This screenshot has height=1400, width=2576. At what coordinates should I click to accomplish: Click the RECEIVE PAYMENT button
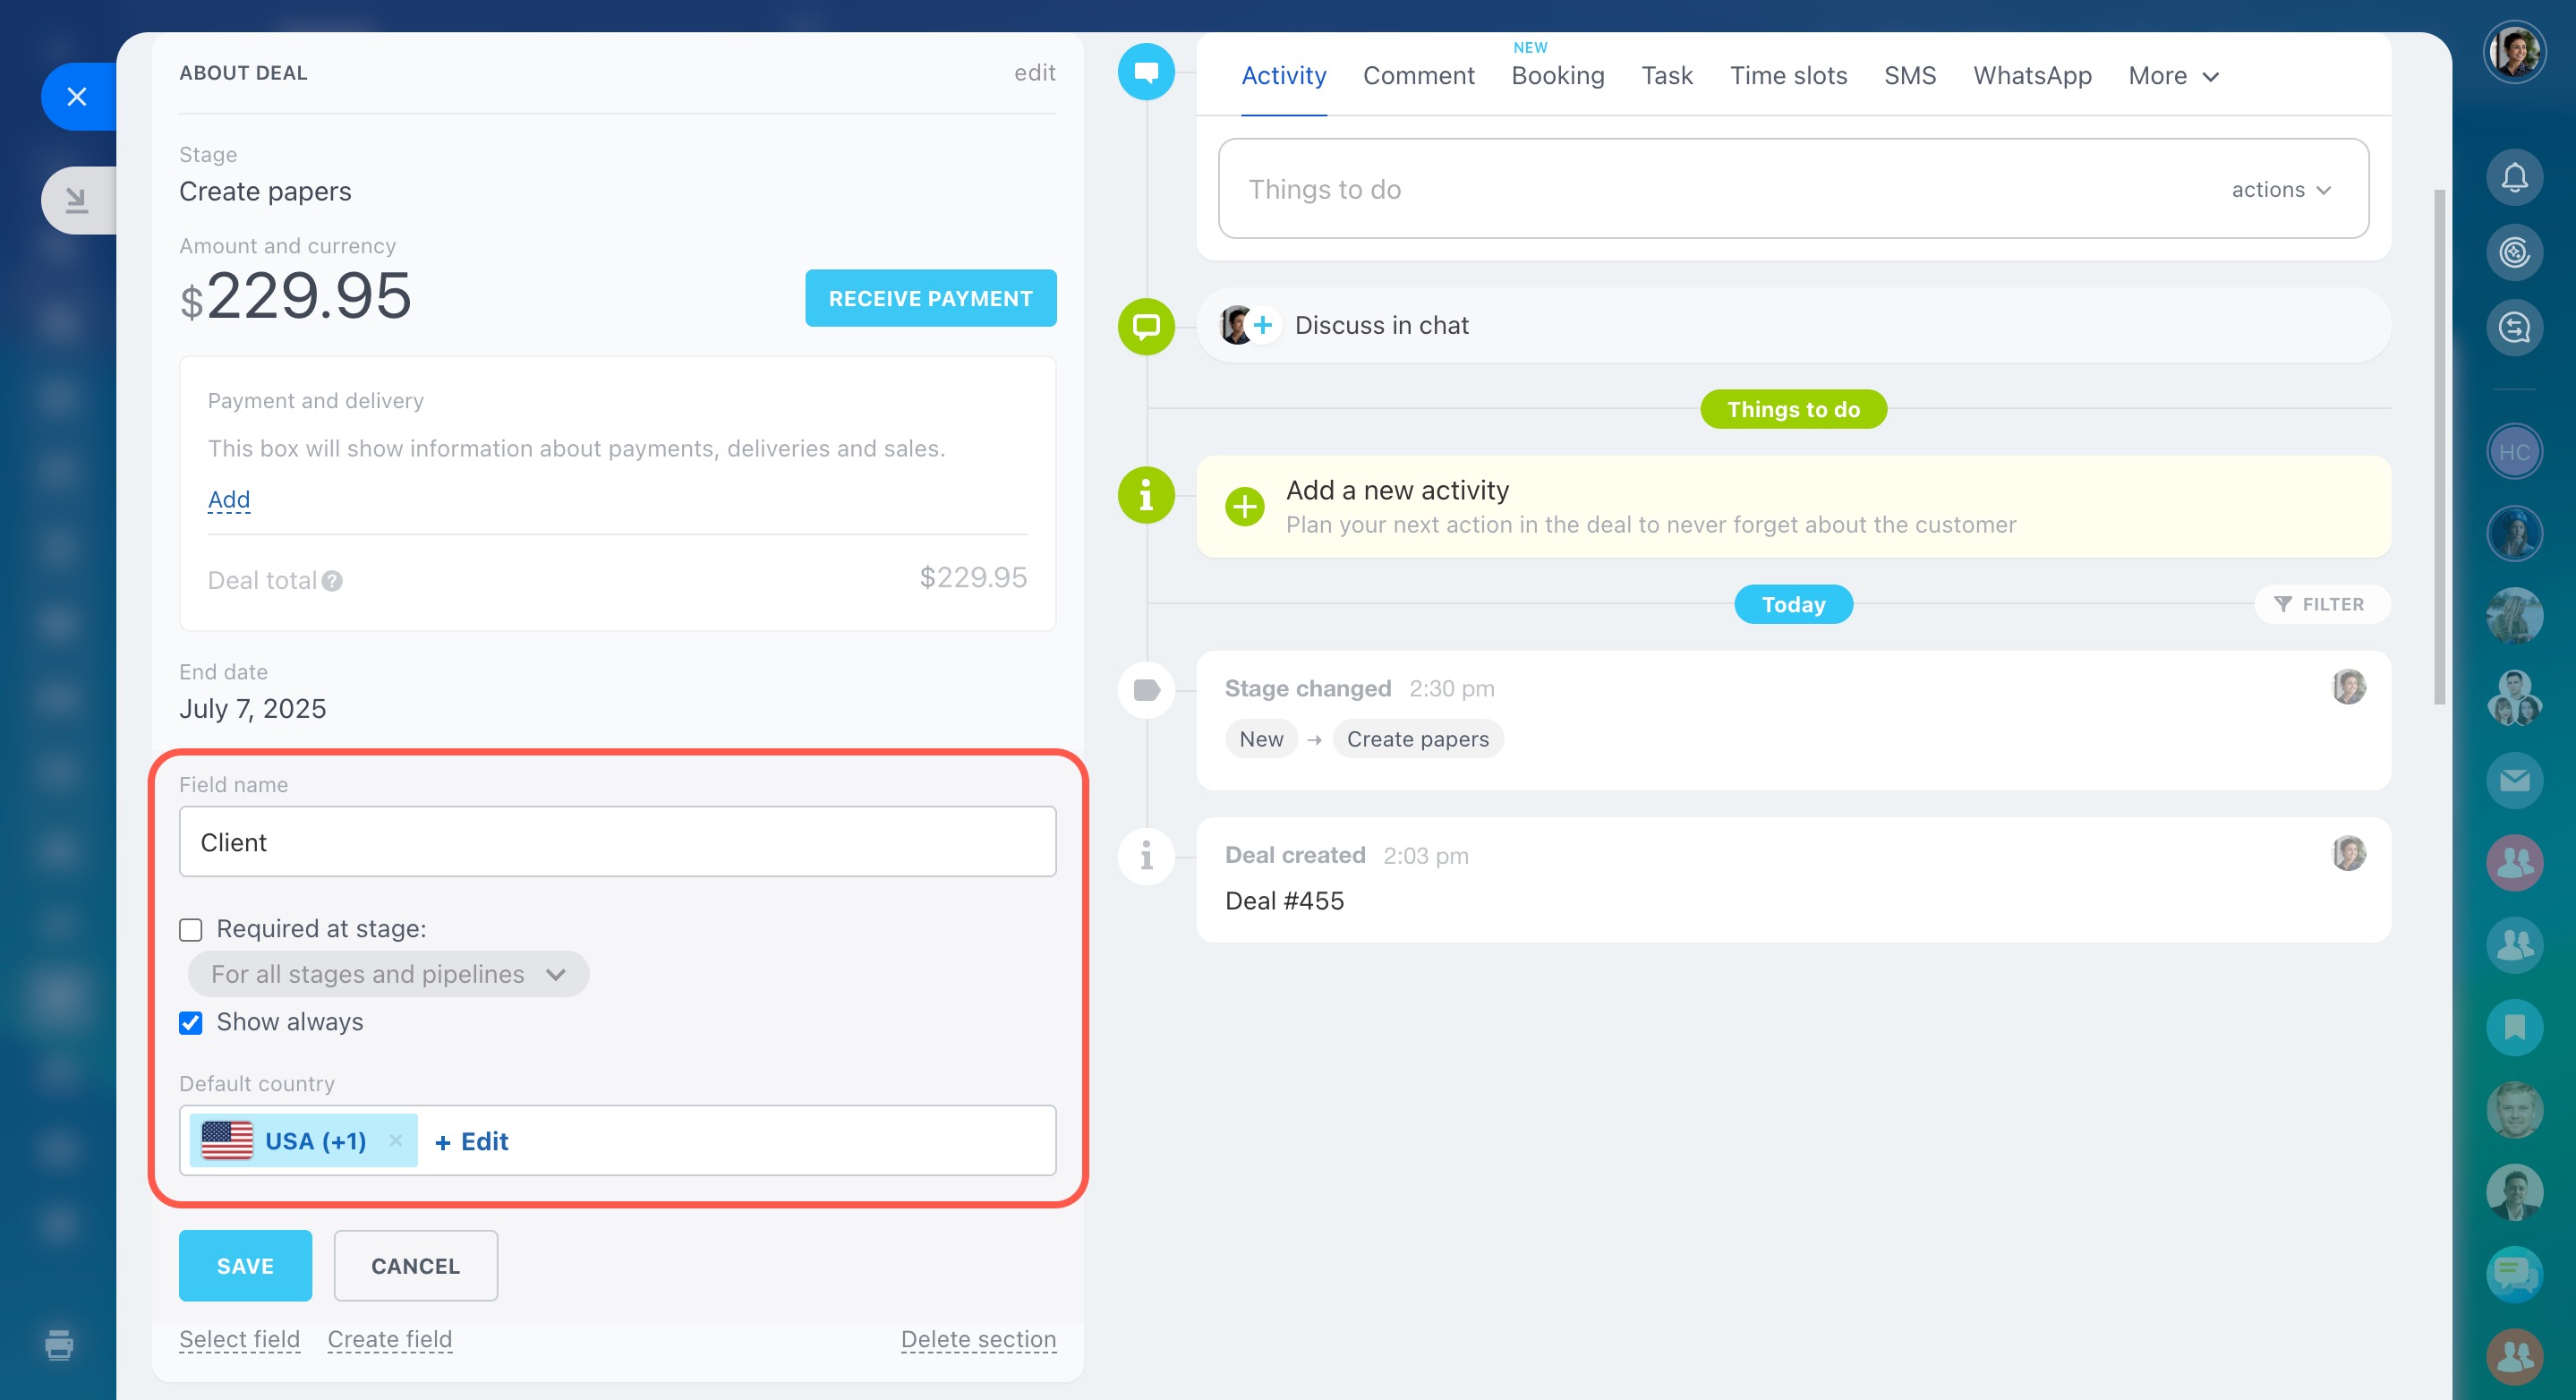pos(930,298)
